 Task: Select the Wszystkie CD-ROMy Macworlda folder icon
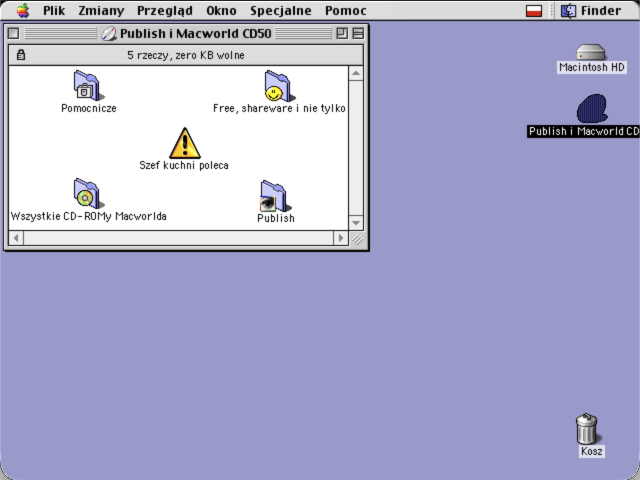click(88, 193)
